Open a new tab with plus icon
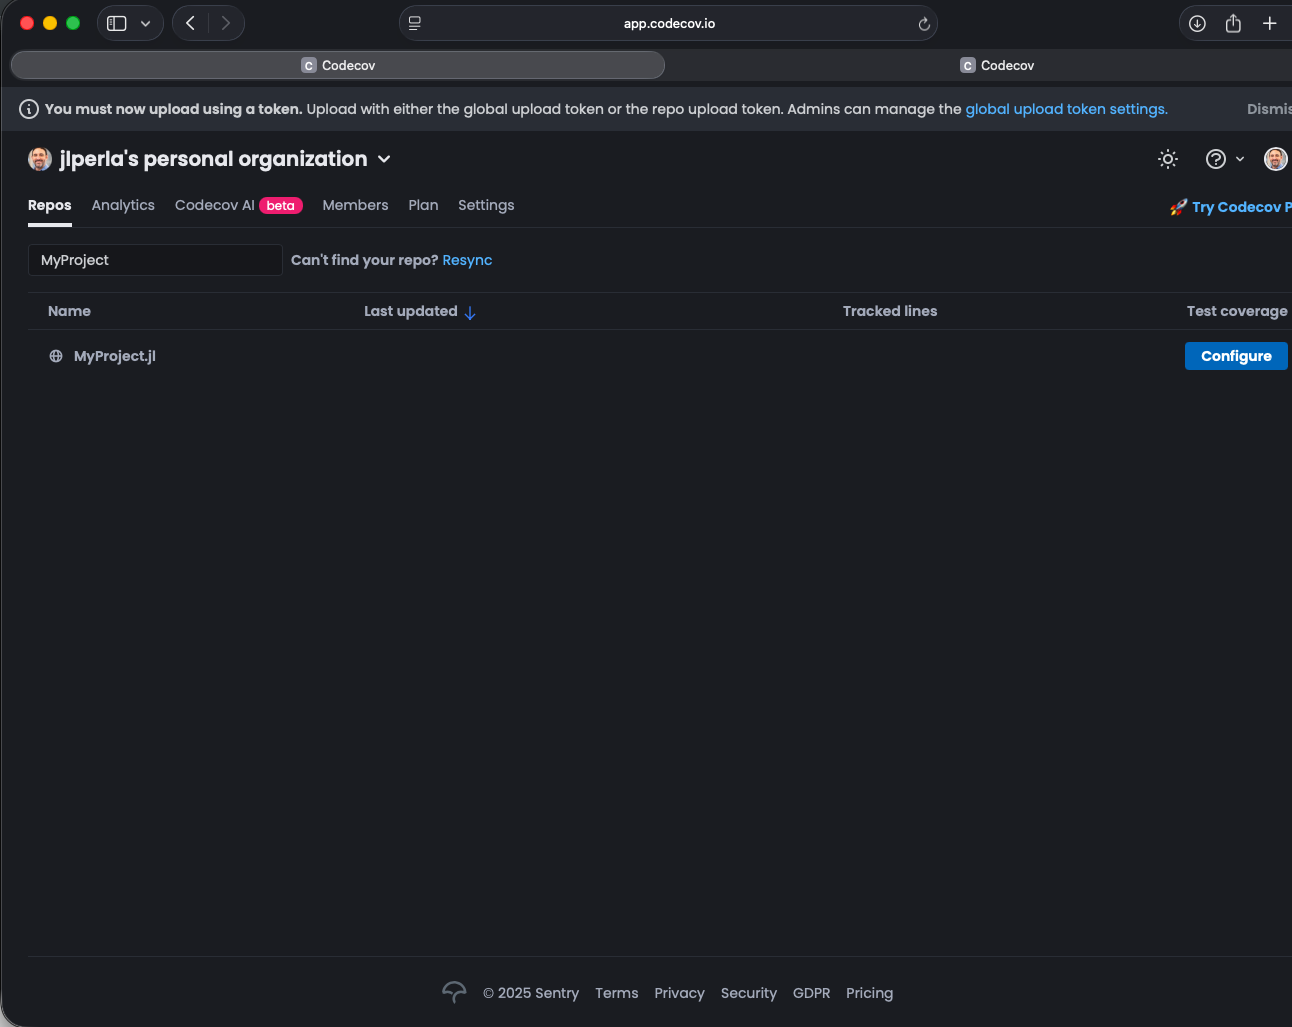1292x1027 pixels. (x=1269, y=23)
